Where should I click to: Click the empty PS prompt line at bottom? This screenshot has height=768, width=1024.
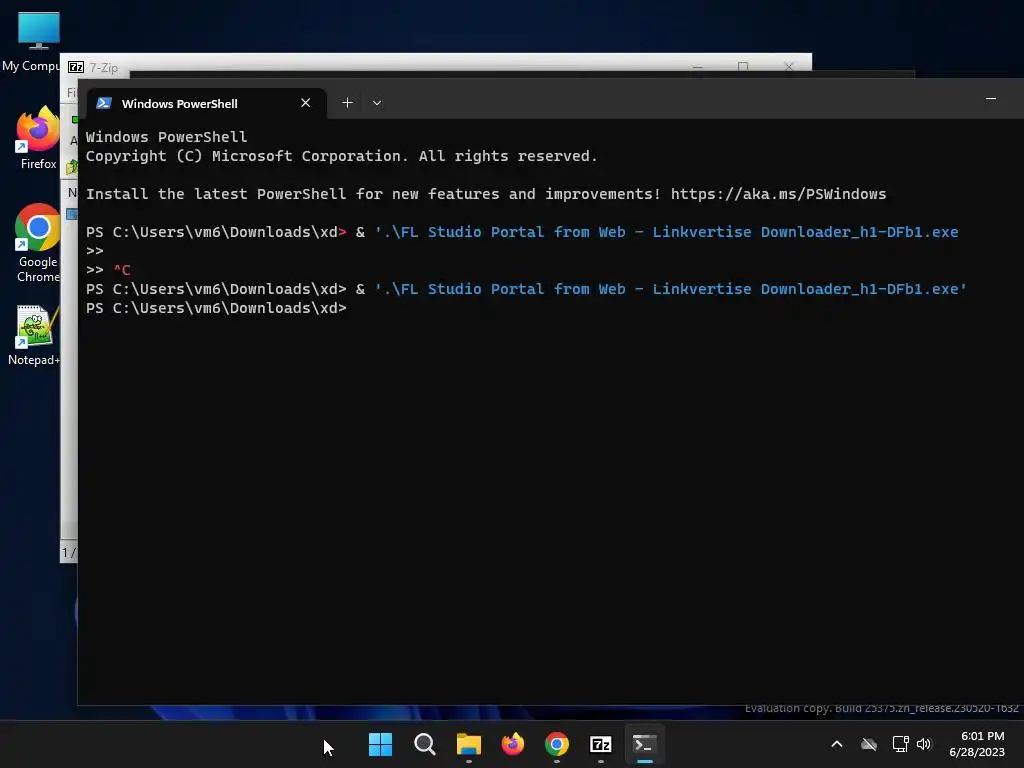click(216, 308)
